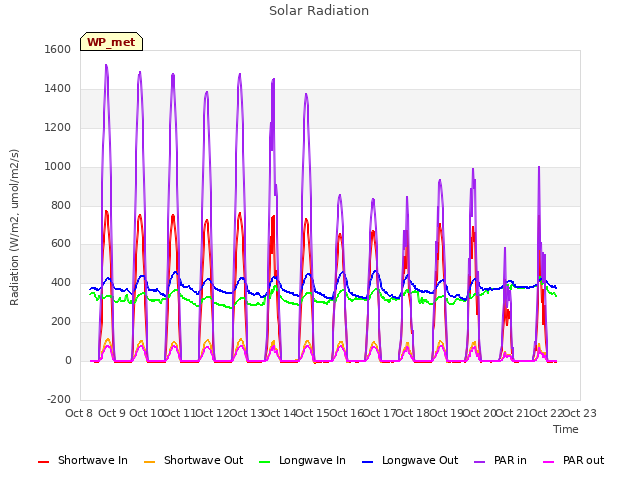Click the Longwave In legend entry
The width and height of the screenshot is (640, 480).
pos(302,461)
